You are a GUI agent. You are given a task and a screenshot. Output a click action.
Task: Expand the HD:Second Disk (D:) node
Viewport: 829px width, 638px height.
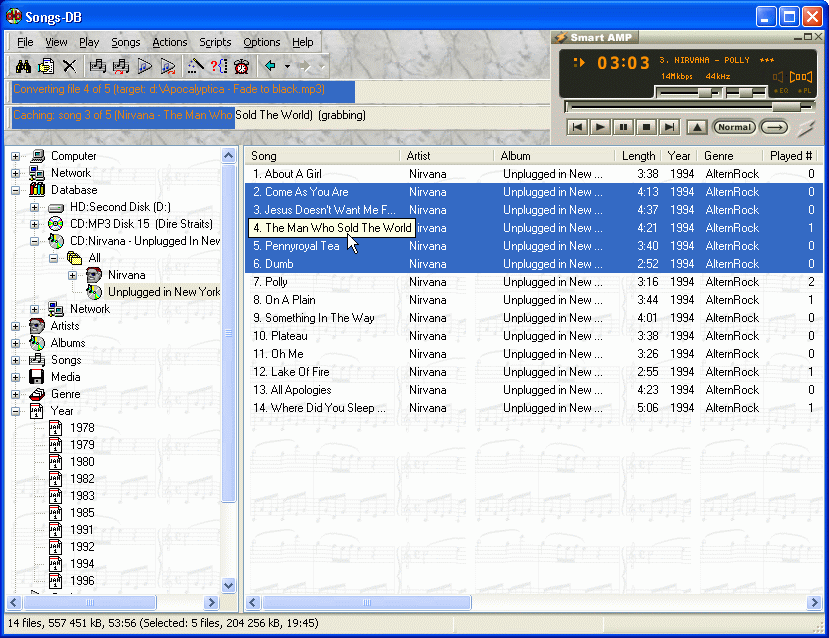click(34, 207)
